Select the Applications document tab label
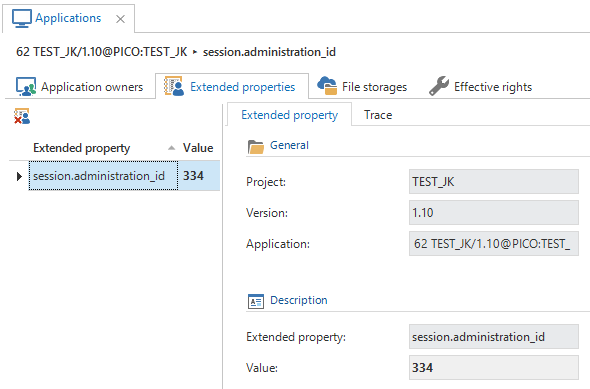Viewport: 590px width, 389px height. point(68,18)
